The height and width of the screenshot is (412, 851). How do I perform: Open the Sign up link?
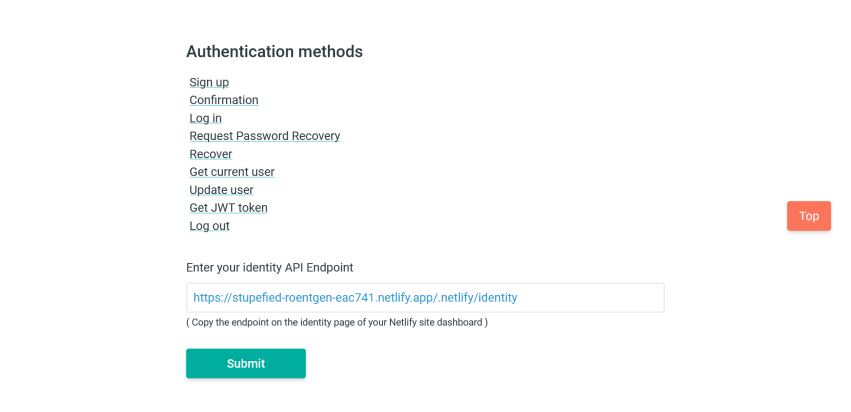tap(209, 82)
